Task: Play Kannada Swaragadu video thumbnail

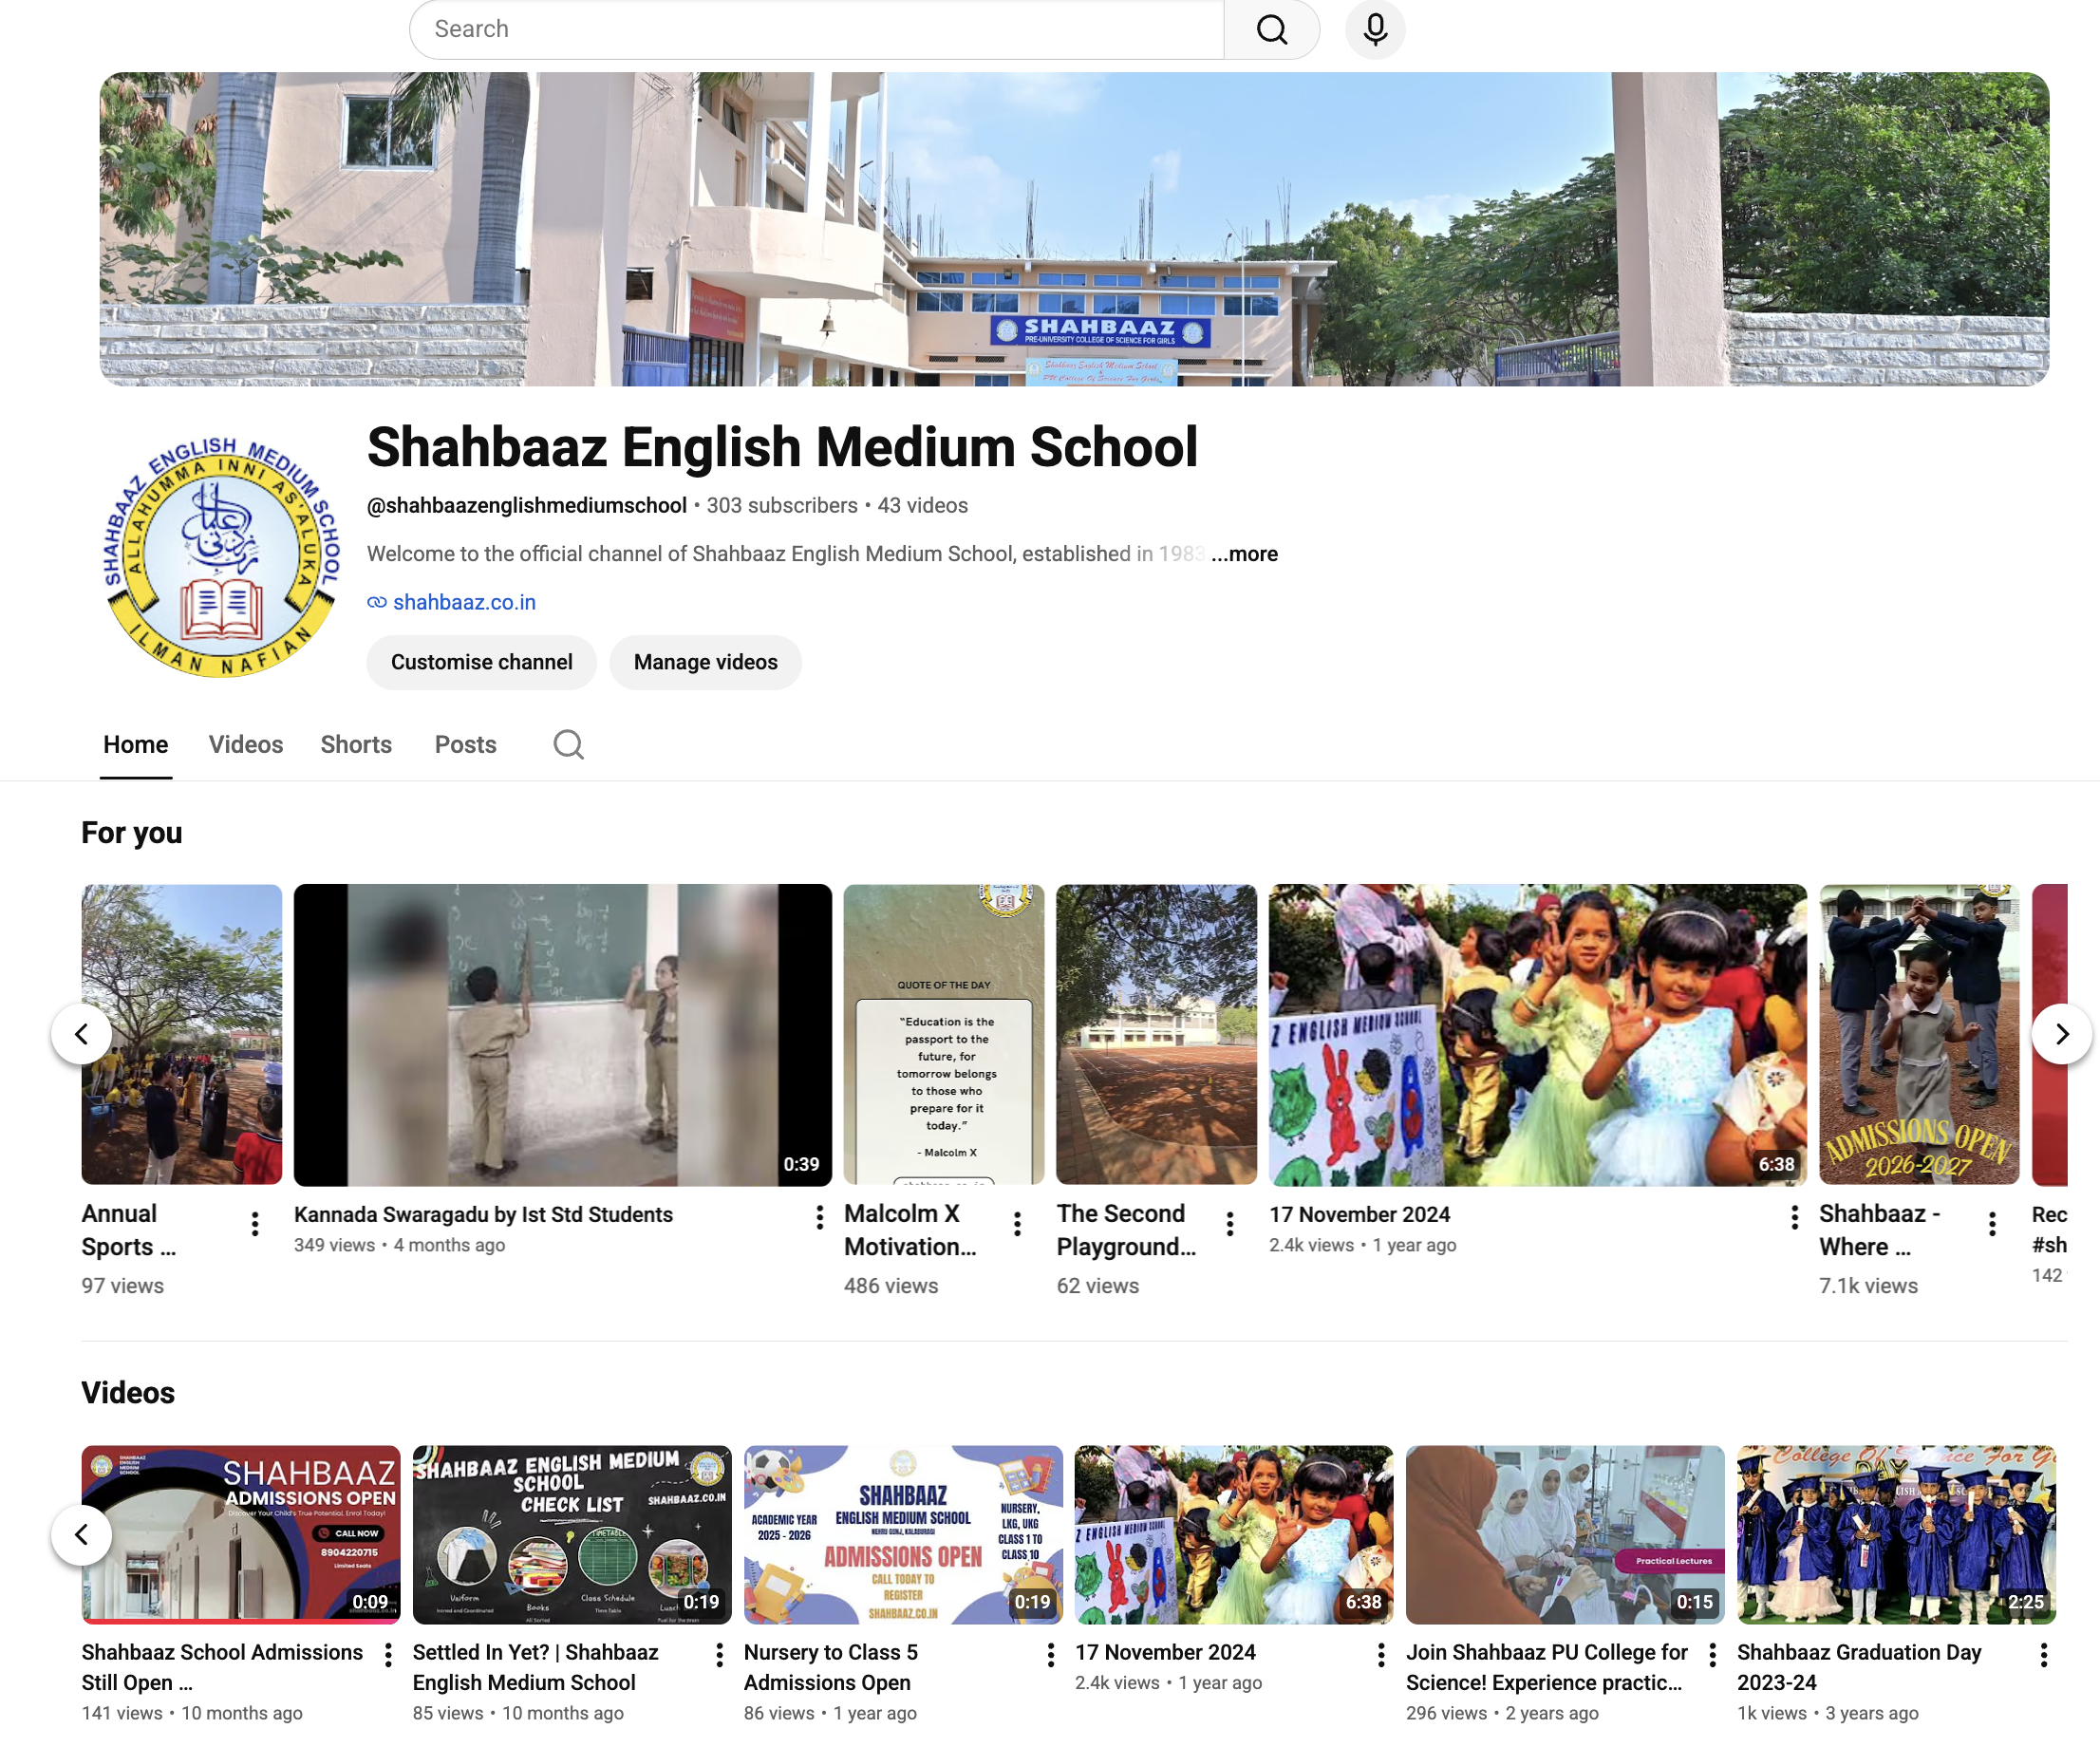Action: (562, 1034)
